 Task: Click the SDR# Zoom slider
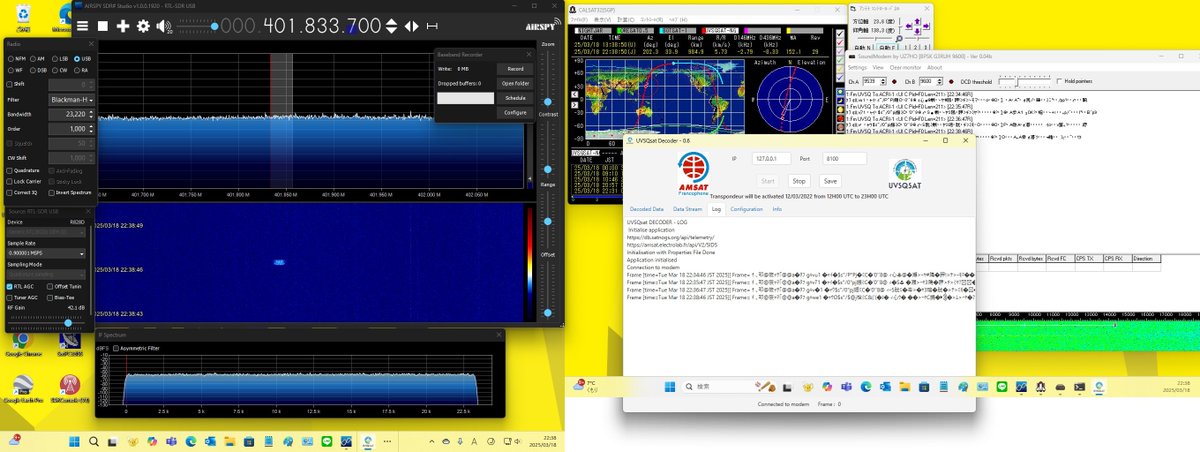point(548,78)
